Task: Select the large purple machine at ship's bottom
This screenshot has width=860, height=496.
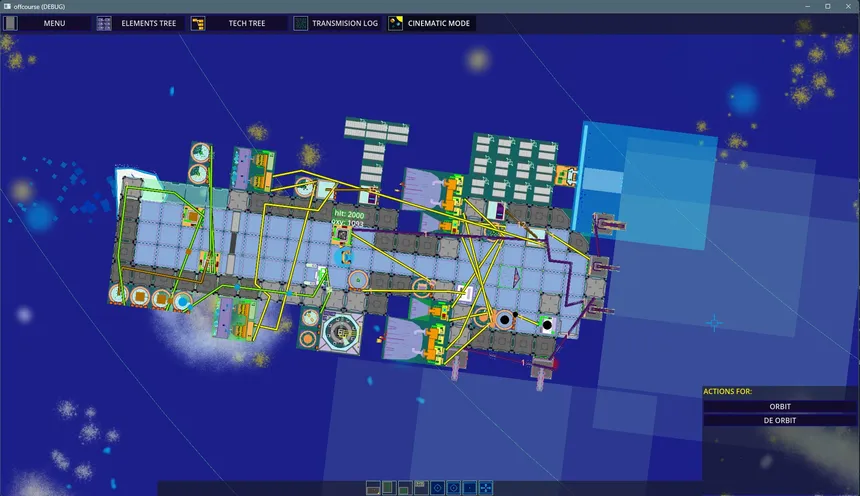Action: pos(417,340)
